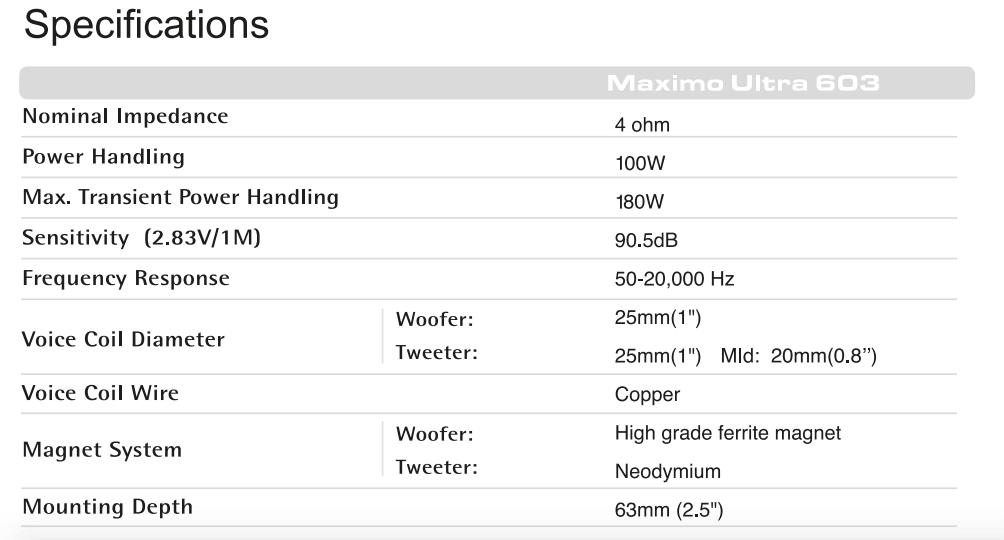Click the Voice Coil Diameter label
The height and width of the screenshot is (540, 1004).
tap(123, 338)
